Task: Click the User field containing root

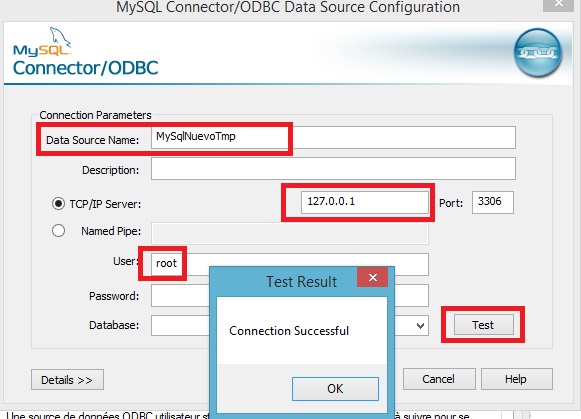Action: (290, 264)
